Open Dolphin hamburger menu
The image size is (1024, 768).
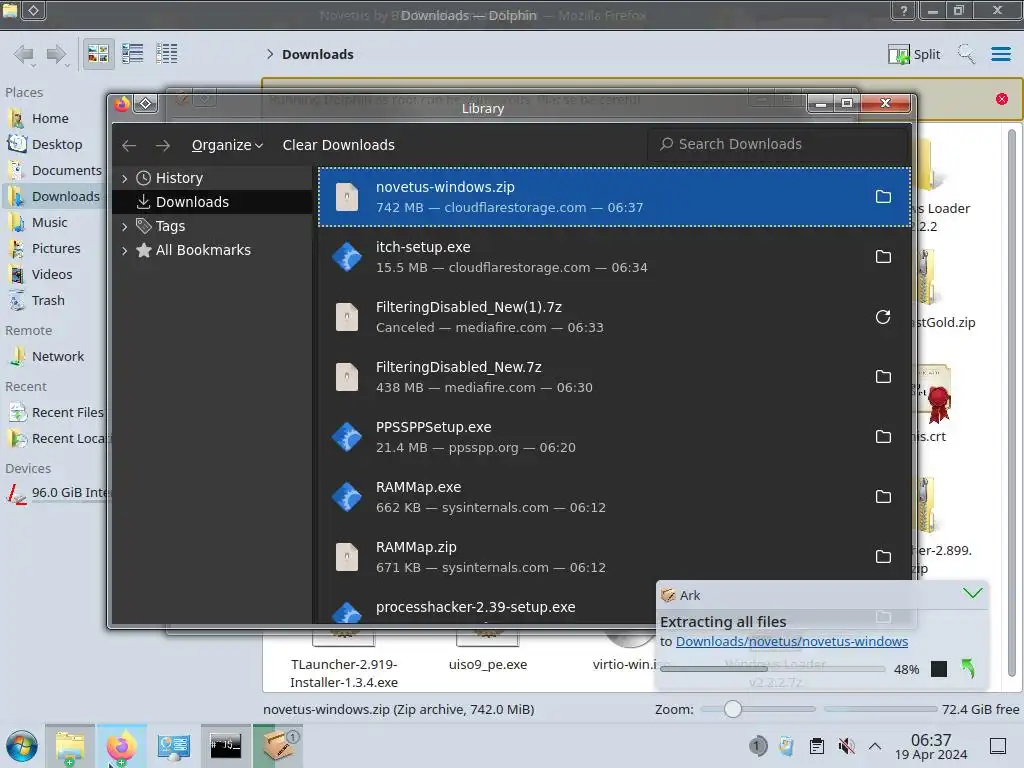tap(1000, 54)
